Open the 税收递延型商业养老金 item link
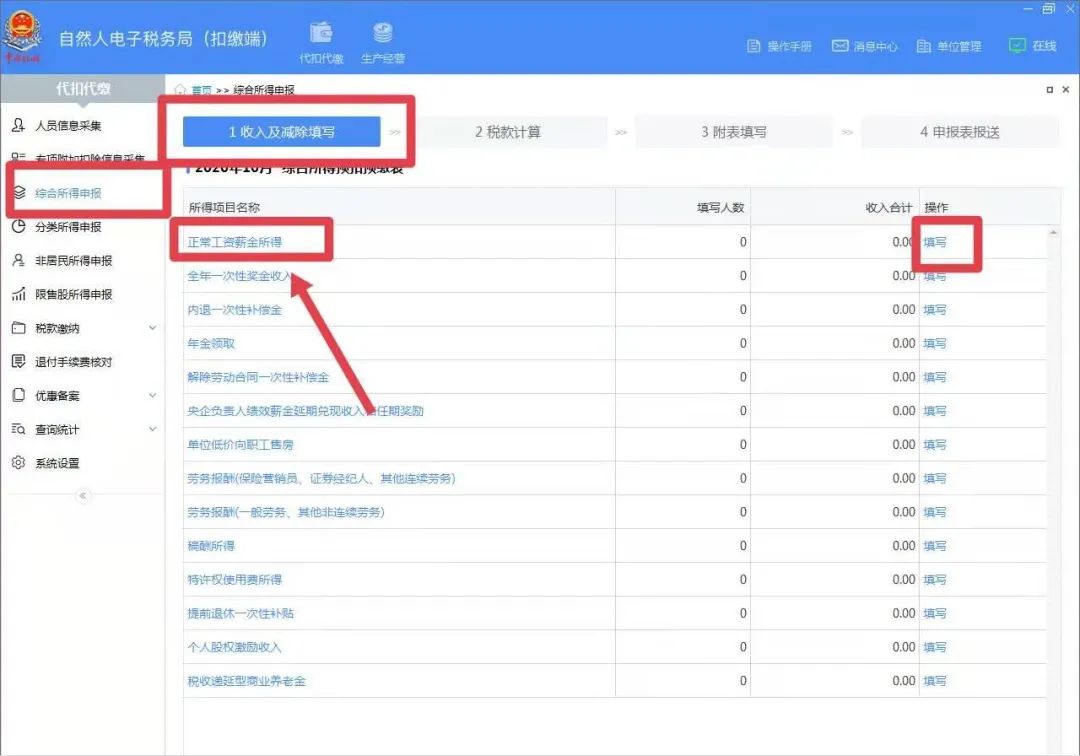Viewport: 1080px width, 756px height. (x=247, y=680)
